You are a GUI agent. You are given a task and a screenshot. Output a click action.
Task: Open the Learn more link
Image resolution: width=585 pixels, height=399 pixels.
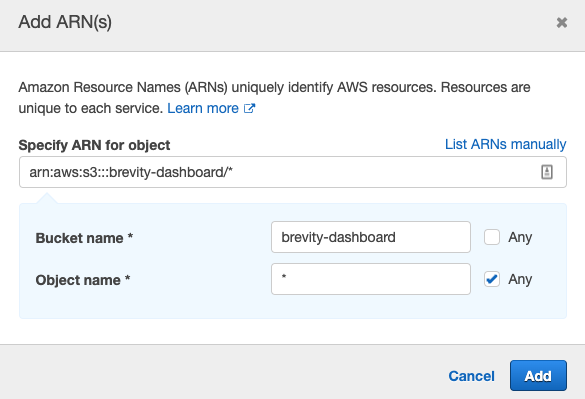(x=203, y=108)
